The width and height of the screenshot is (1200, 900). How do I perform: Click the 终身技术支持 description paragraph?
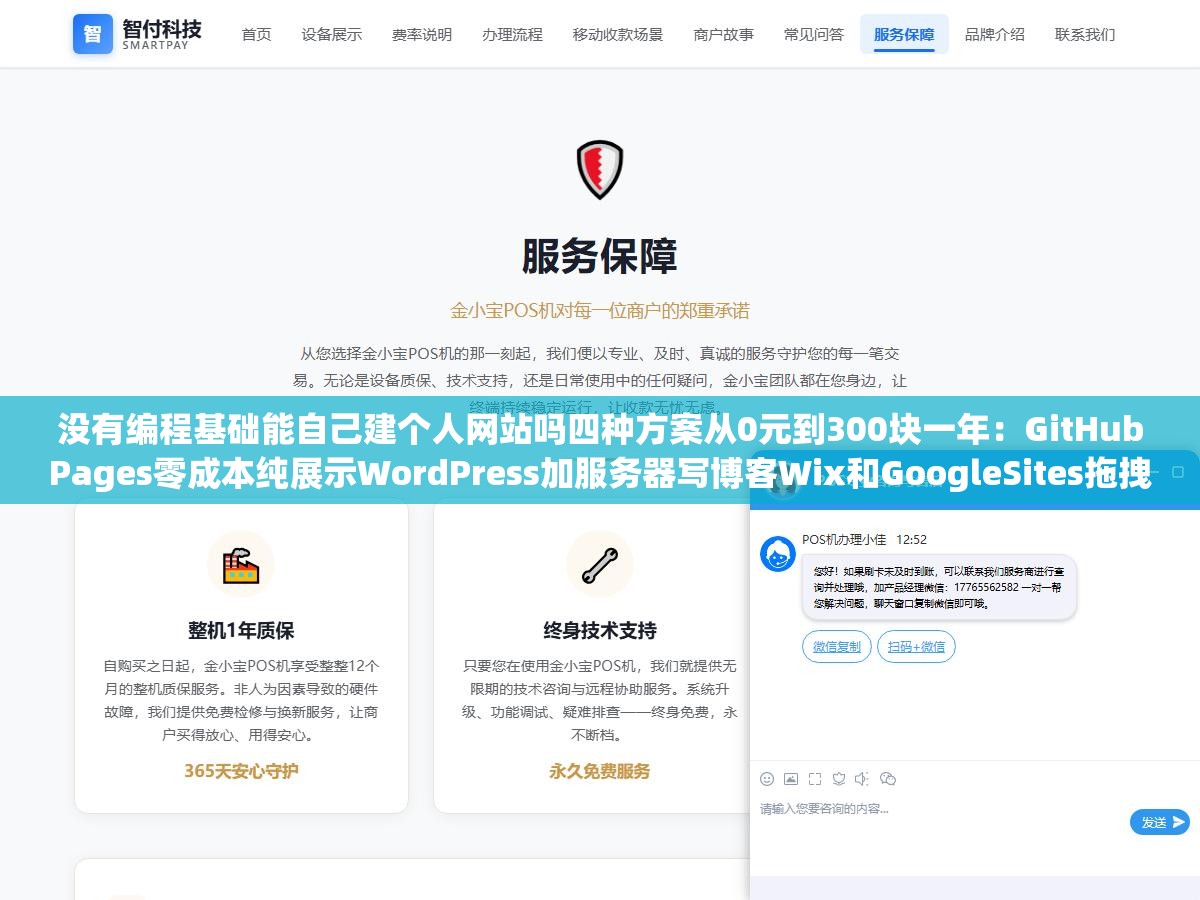click(x=600, y=700)
